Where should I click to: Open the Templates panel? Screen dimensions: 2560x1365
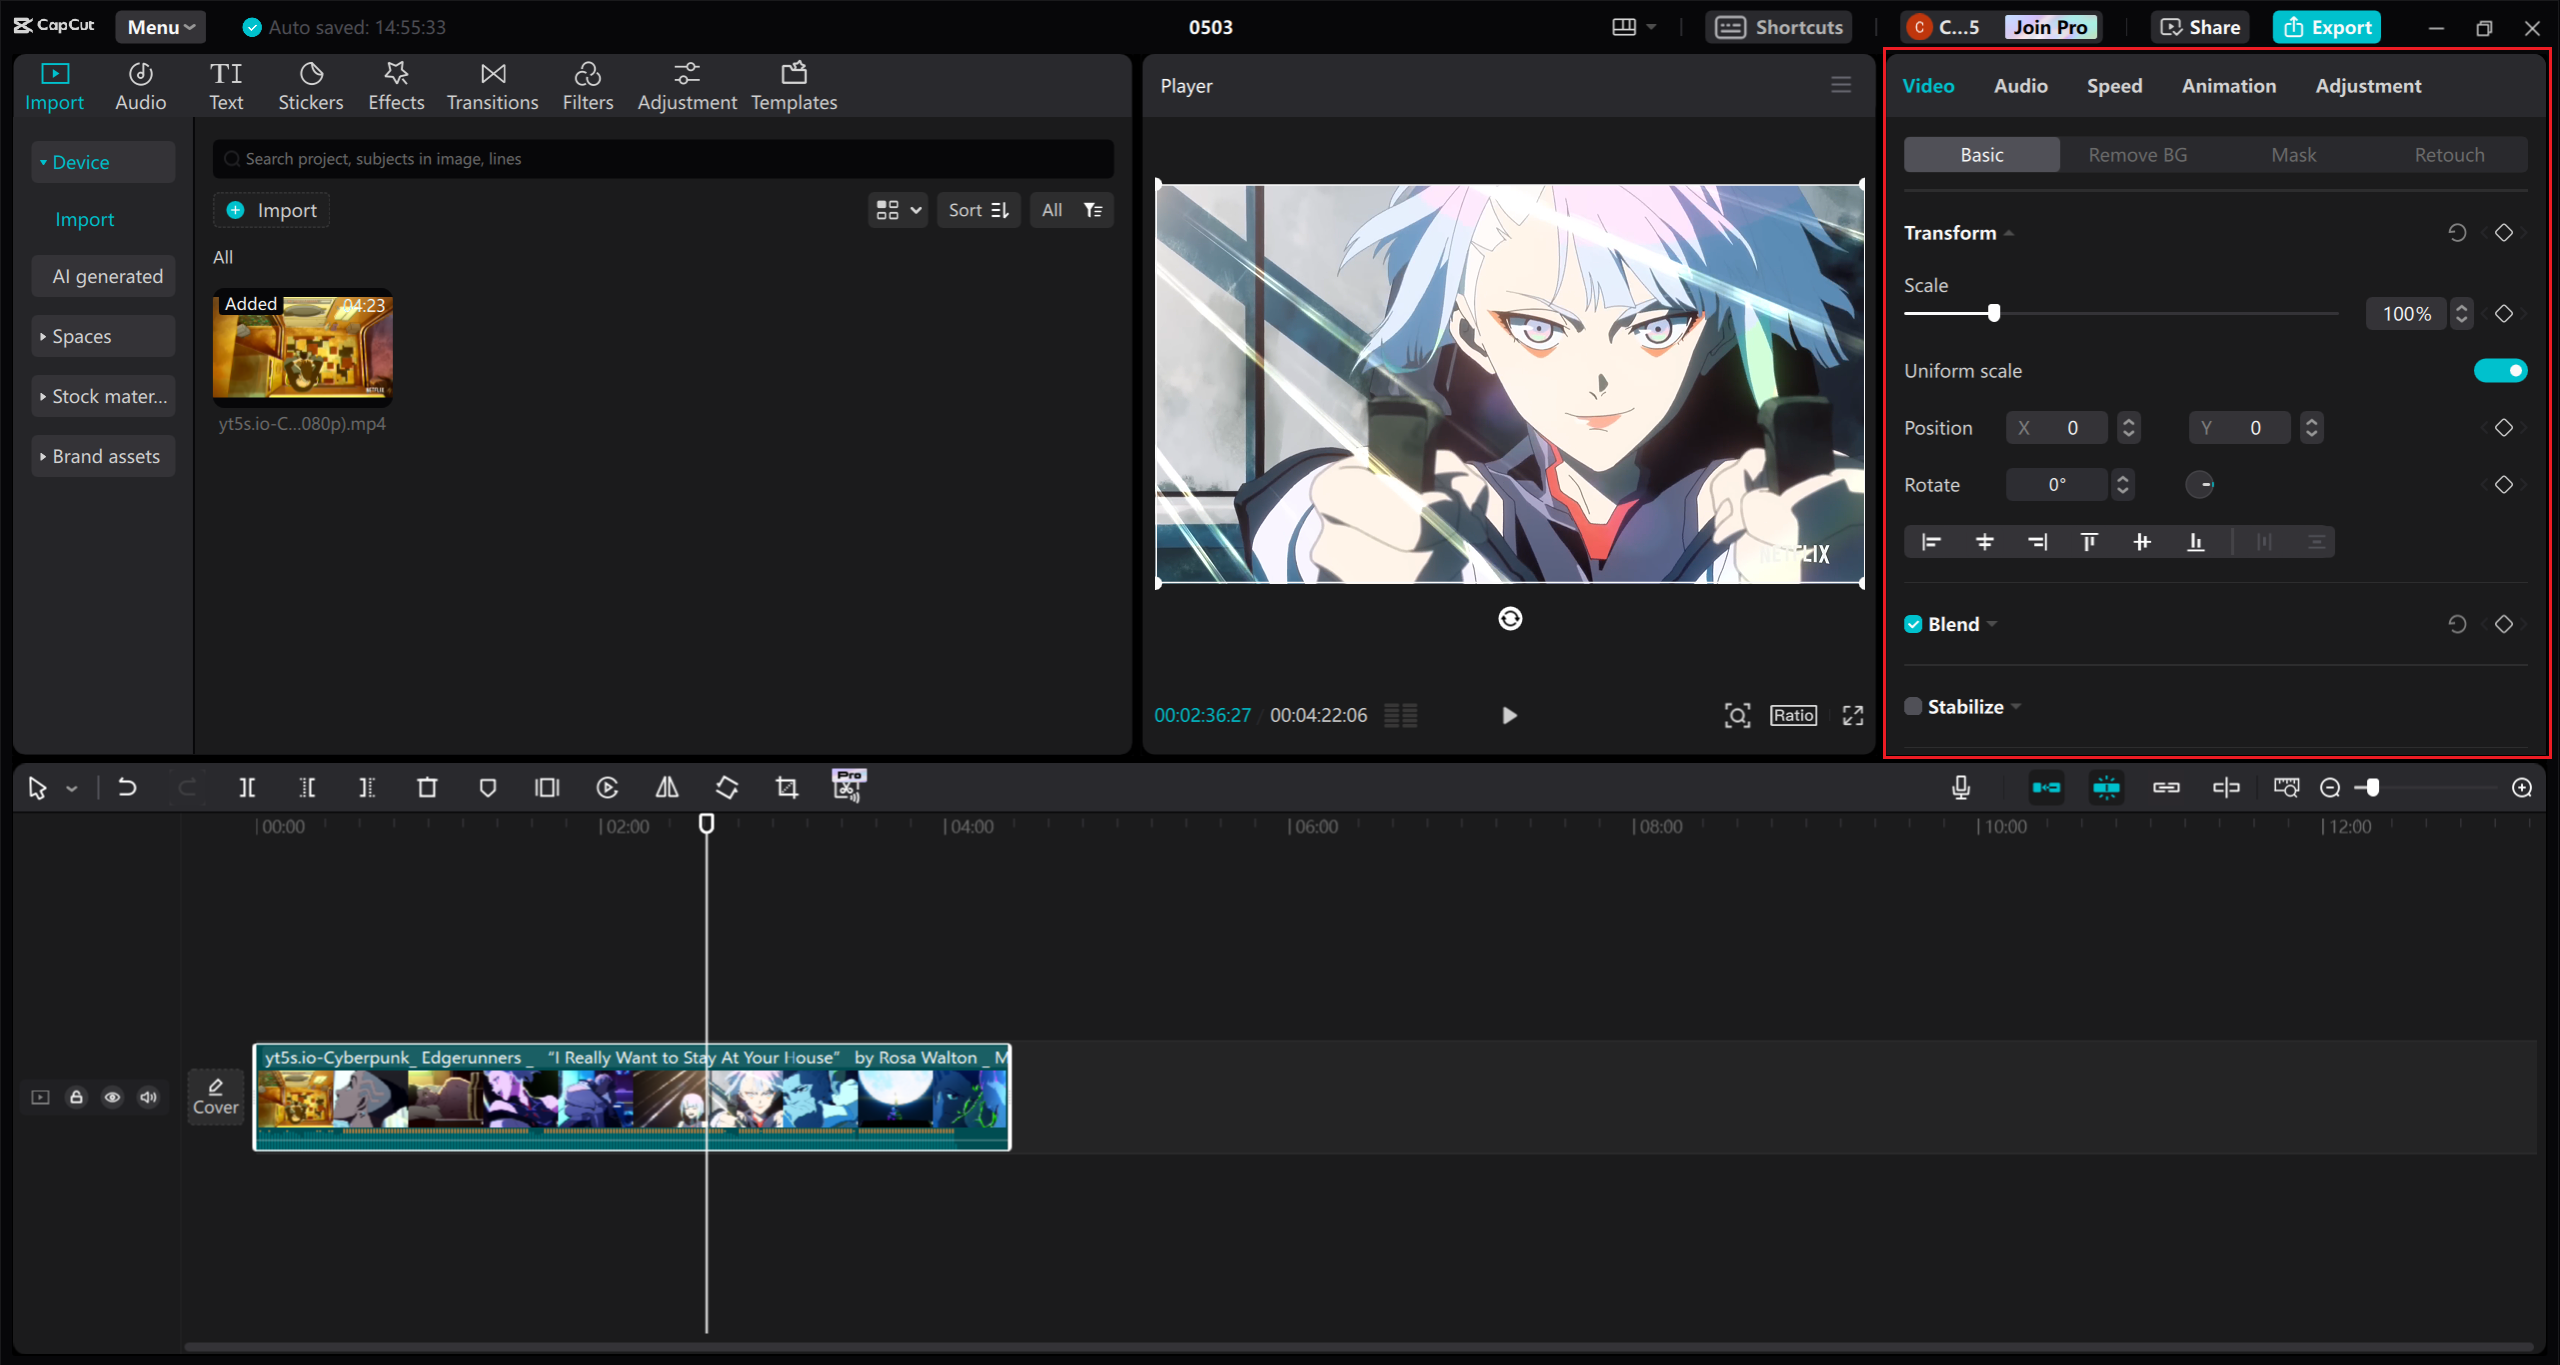(793, 85)
